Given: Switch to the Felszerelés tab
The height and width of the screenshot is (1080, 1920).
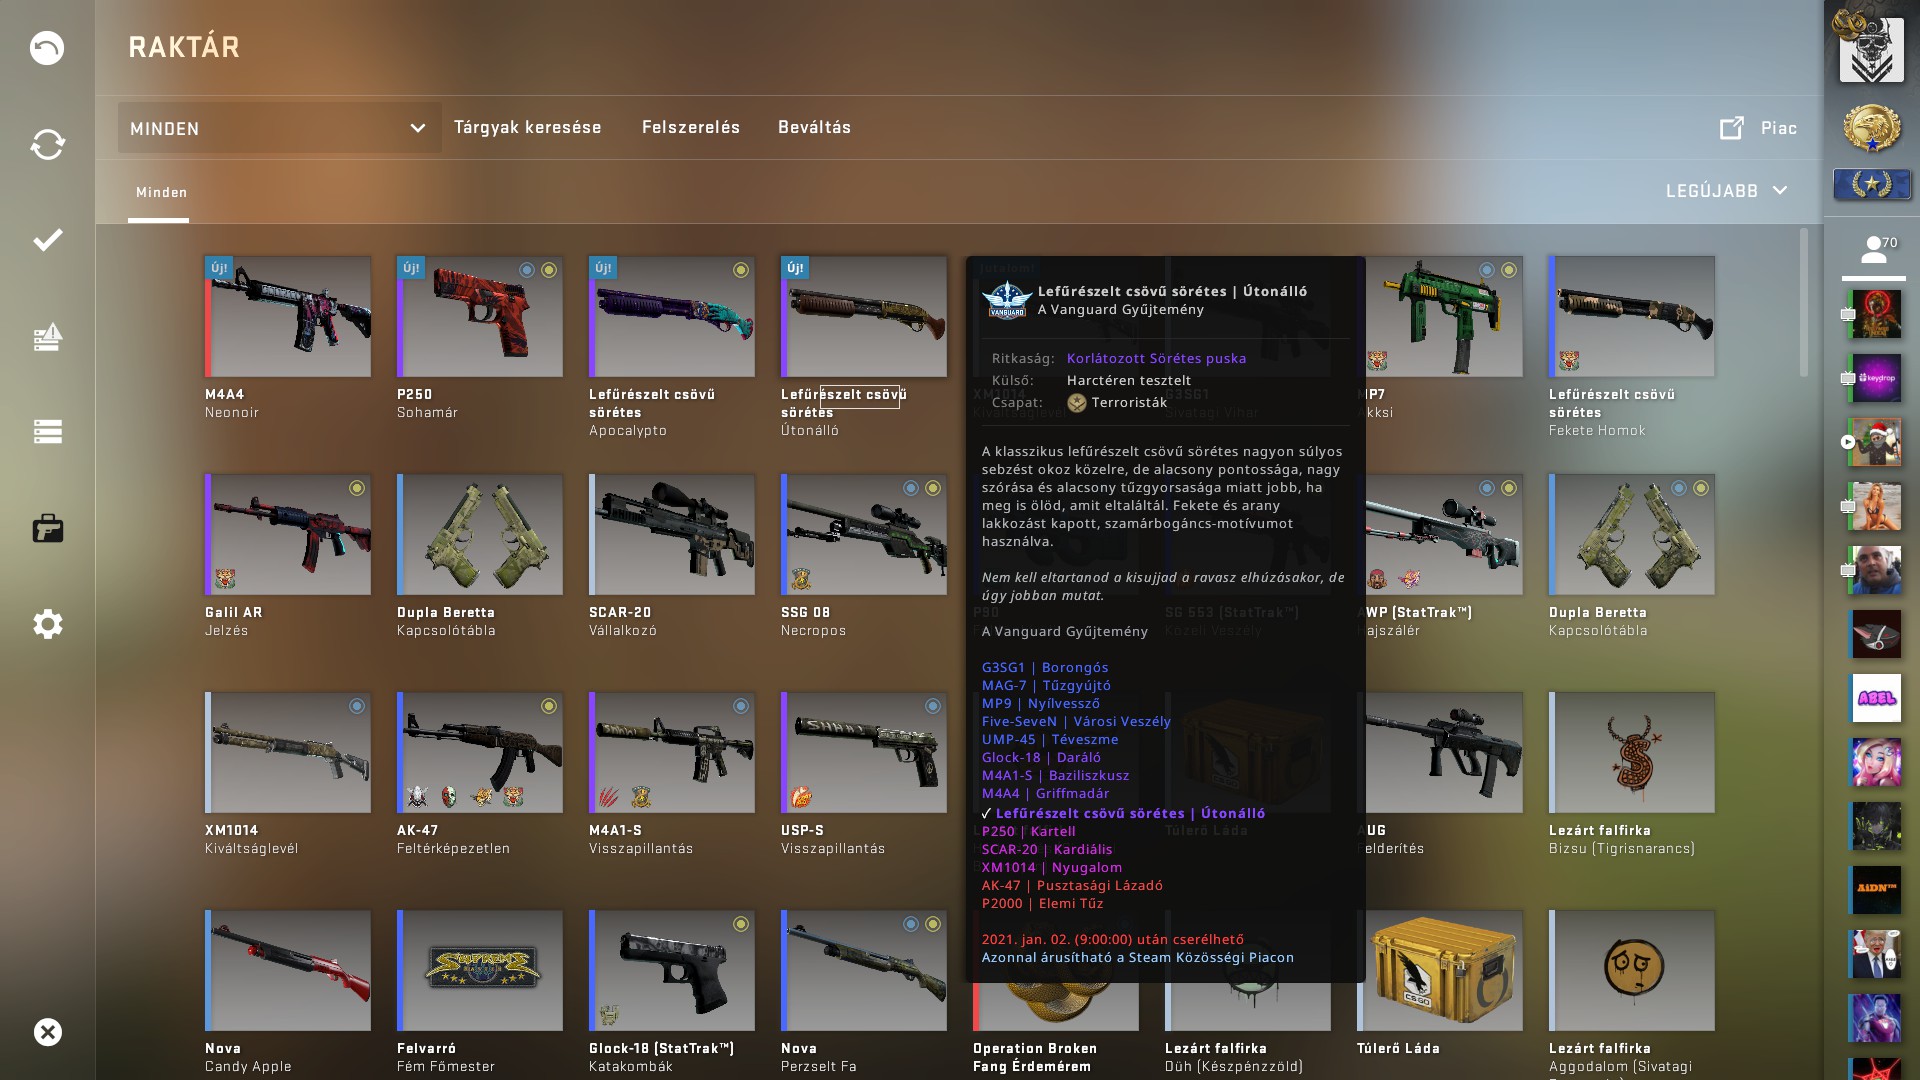Looking at the screenshot, I should (691, 128).
